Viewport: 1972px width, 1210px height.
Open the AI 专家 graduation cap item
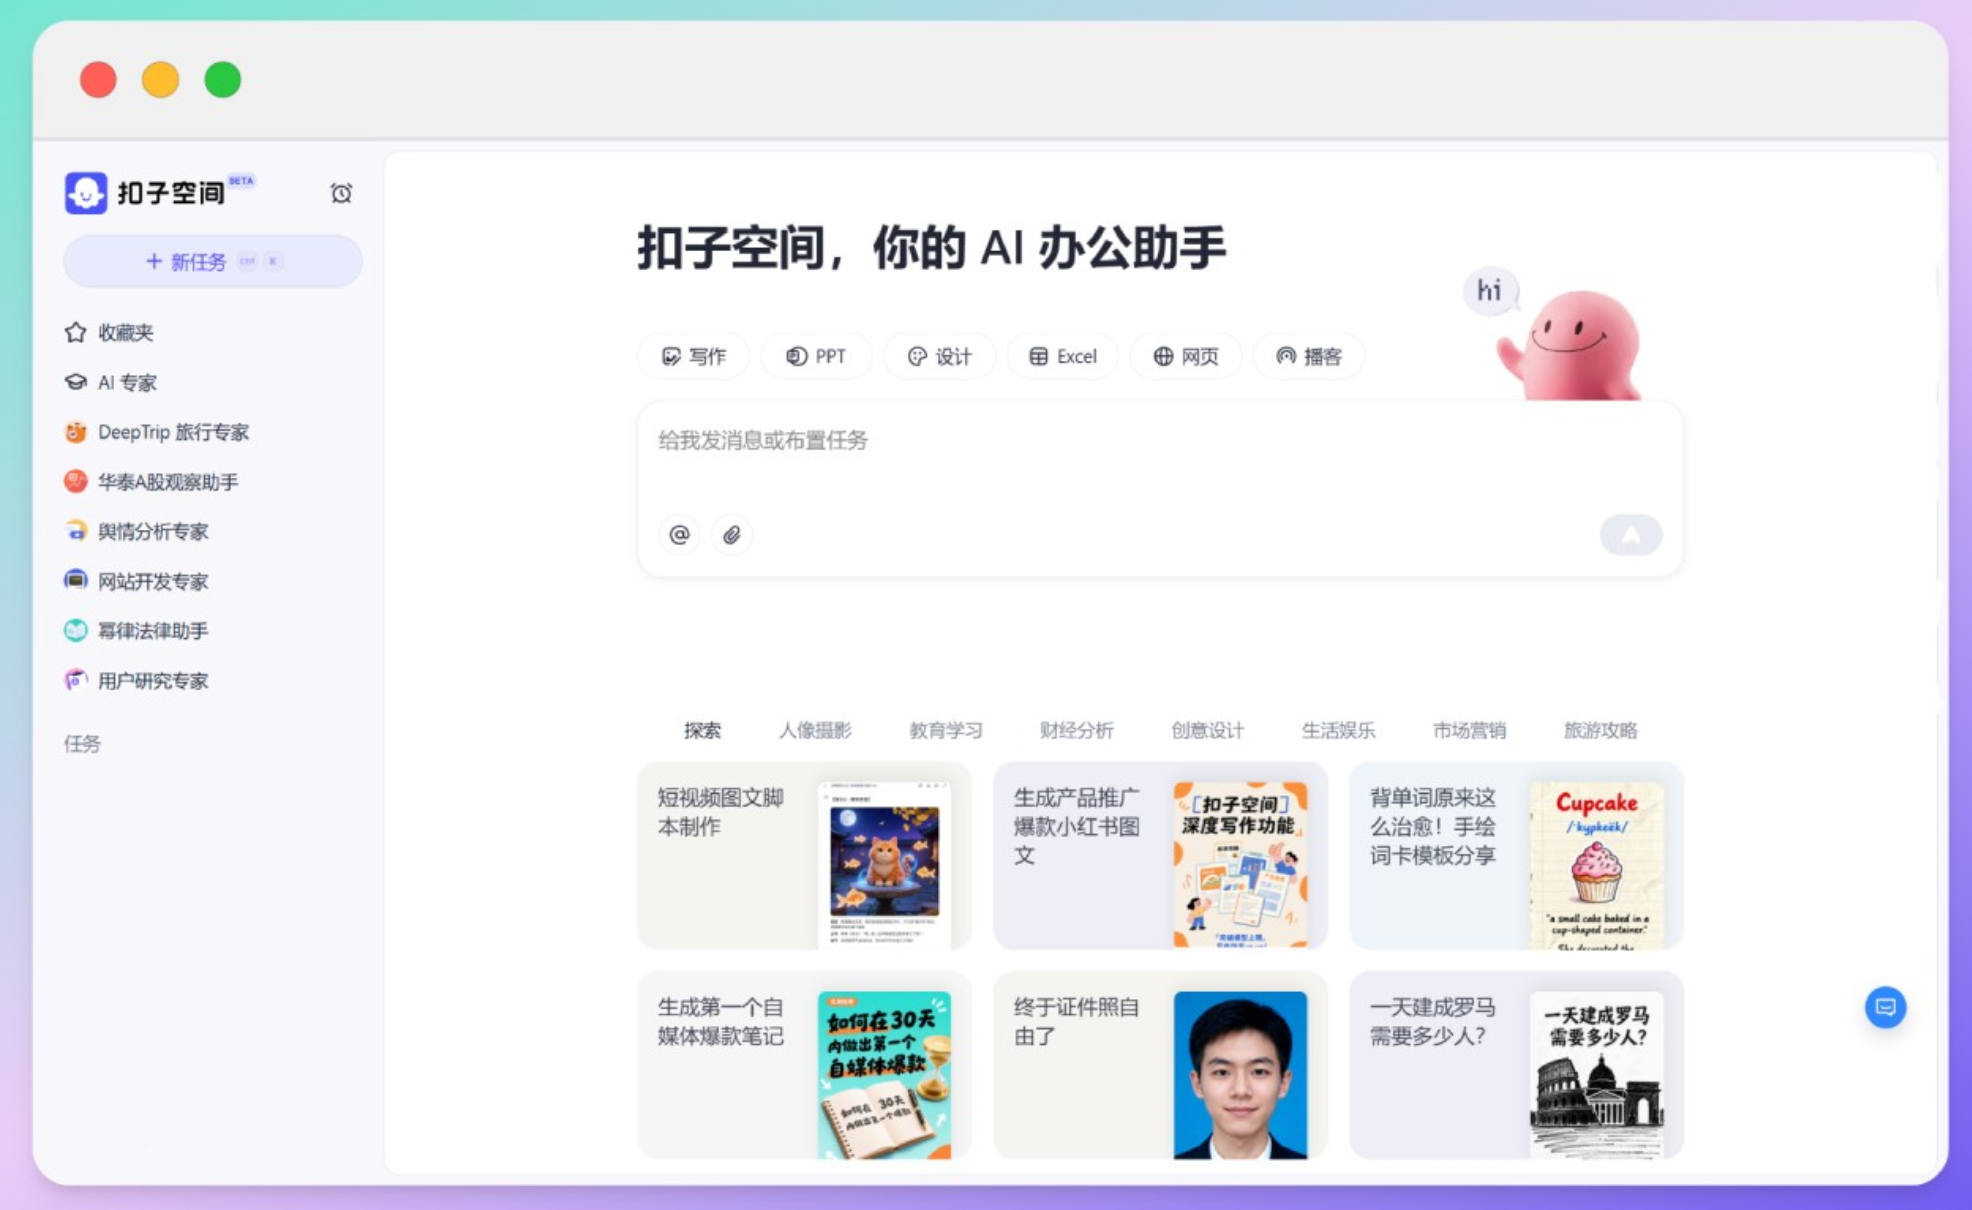click(x=111, y=382)
